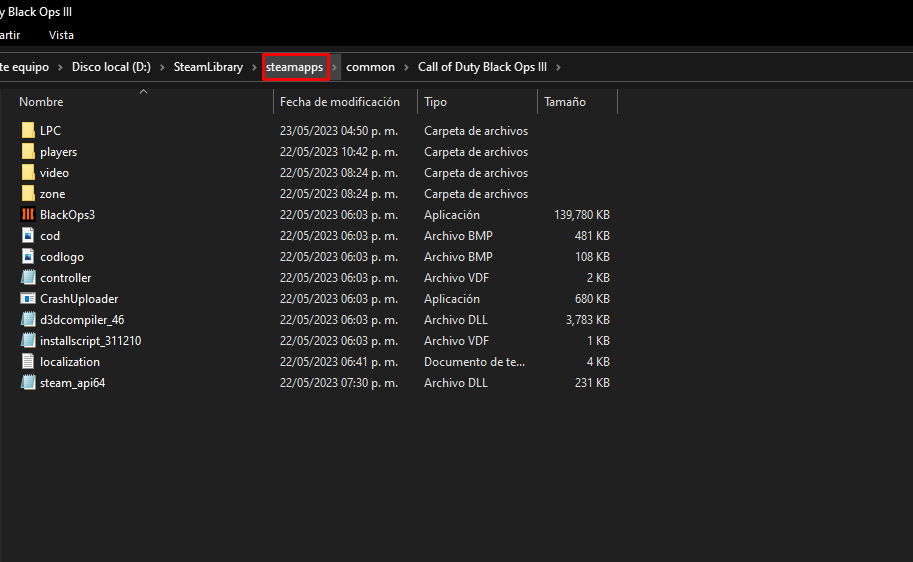
Task: Select the players folder icon
Action: [28, 151]
